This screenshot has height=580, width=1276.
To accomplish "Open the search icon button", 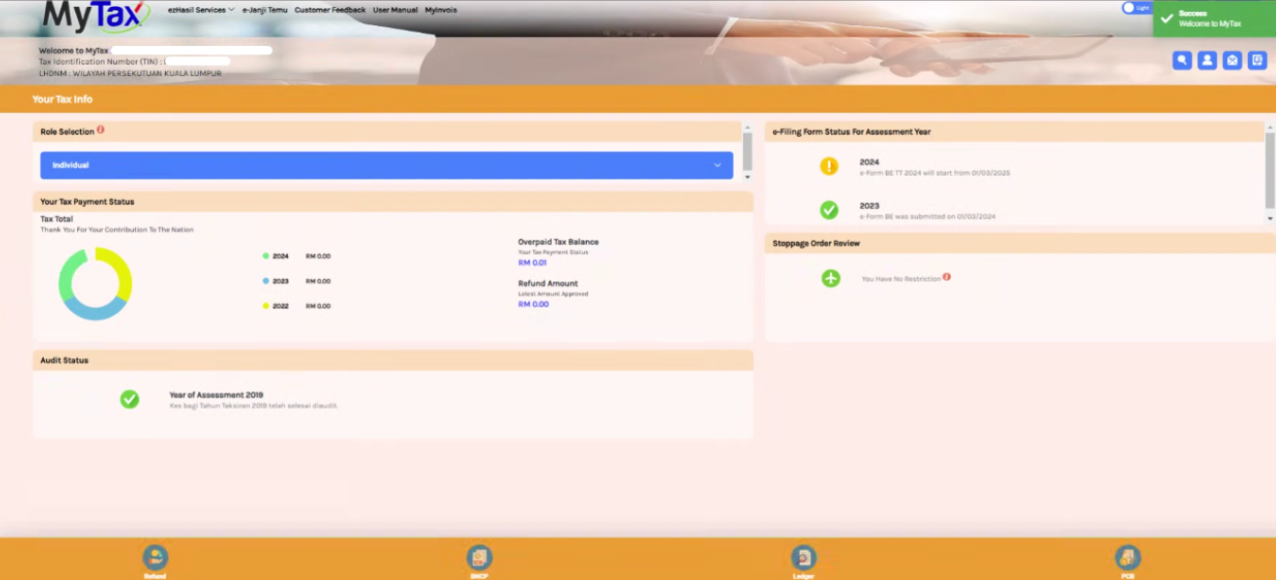I will pyautogui.click(x=1182, y=60).
